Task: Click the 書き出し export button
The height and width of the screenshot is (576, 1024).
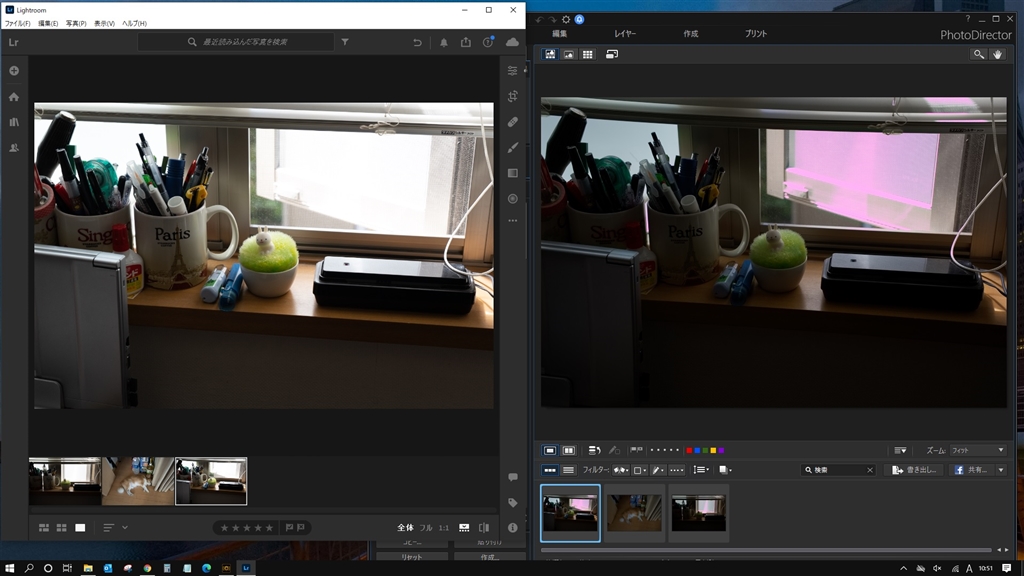Action: pyautogui.click(x=914, y=470)
